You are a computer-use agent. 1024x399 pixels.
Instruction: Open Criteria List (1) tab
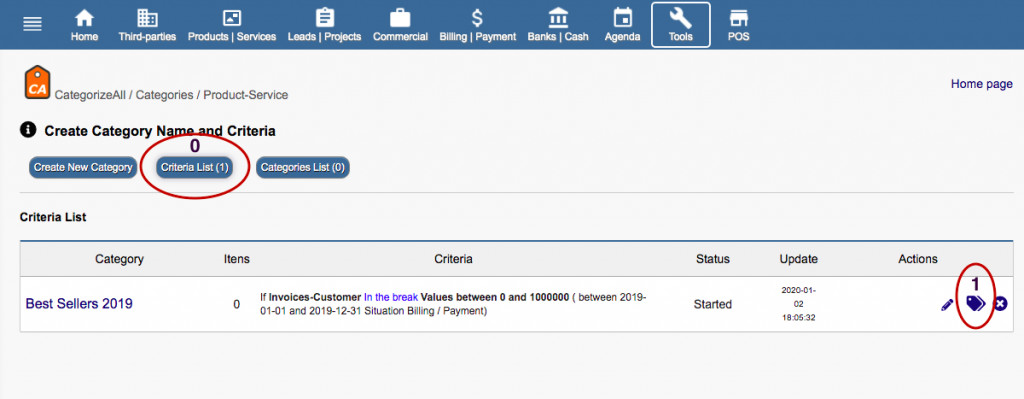pyautogui.click(x=195, y=167)
